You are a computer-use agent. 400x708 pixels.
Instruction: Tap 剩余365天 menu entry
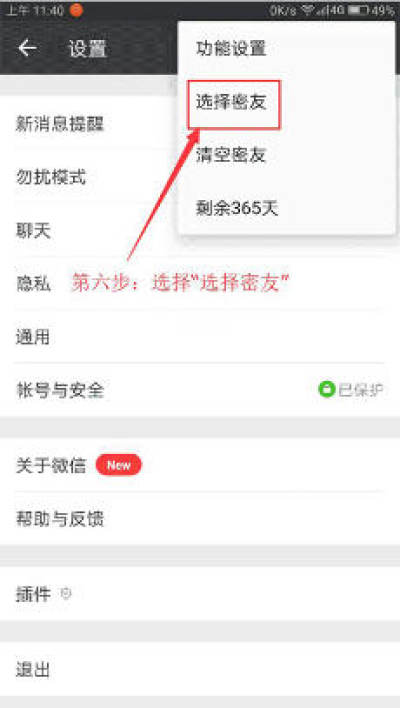coord(287,208)
